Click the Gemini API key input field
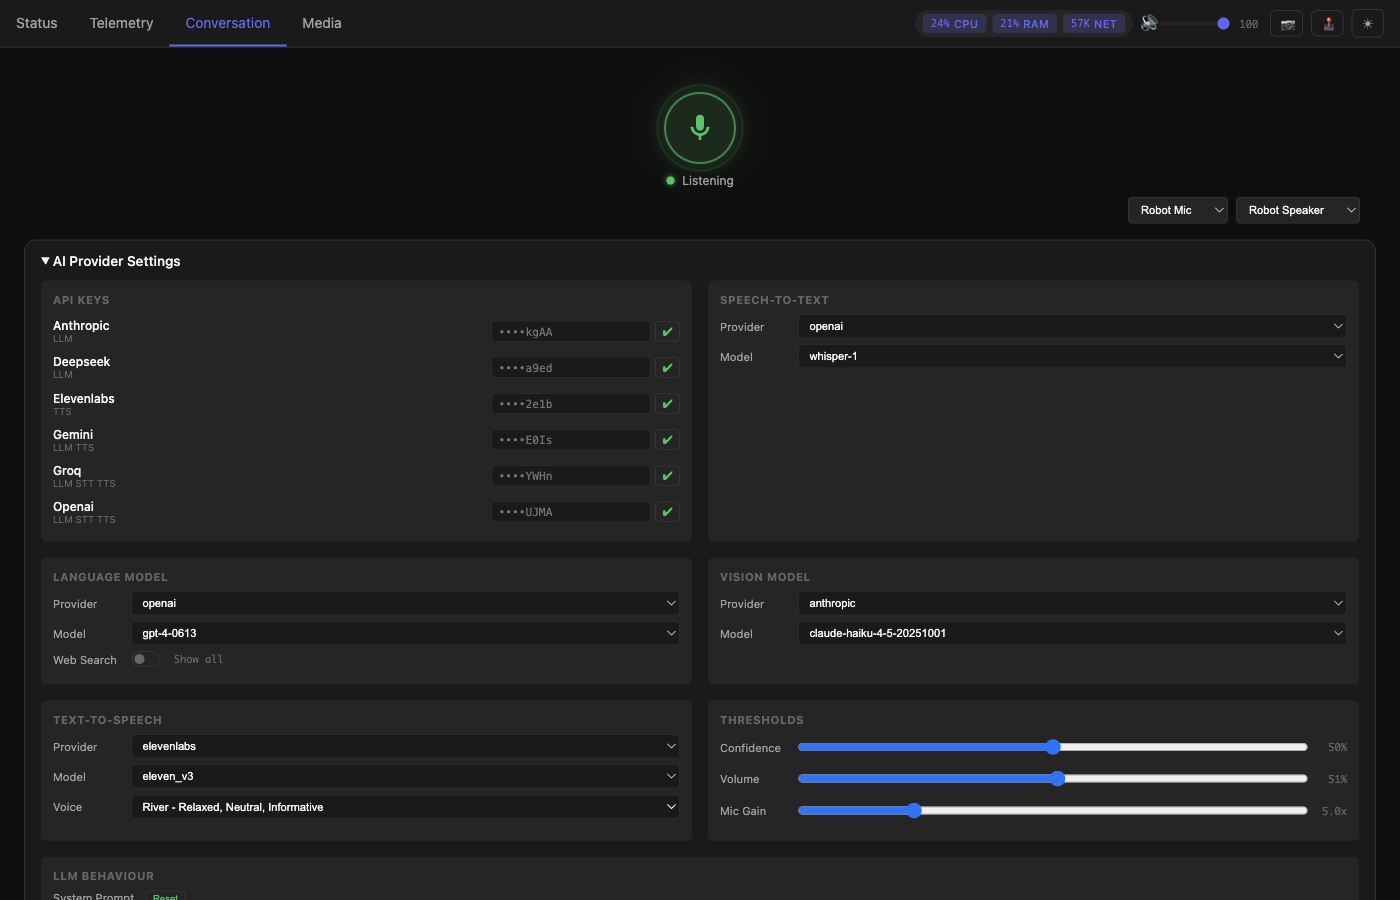This screenshot has width=1400, height=900. 570,440
